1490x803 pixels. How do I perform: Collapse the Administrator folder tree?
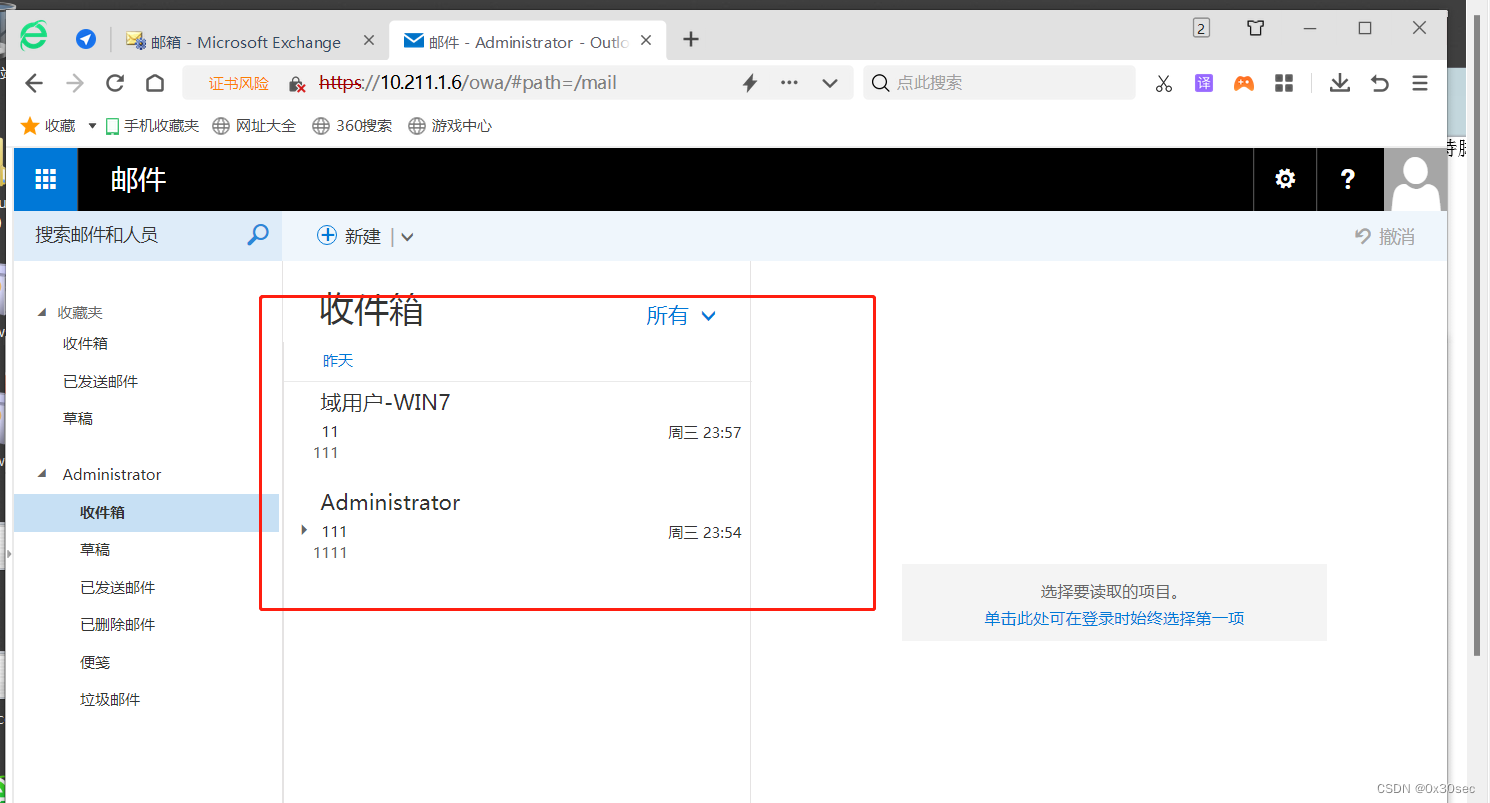(x=42, y=474)
